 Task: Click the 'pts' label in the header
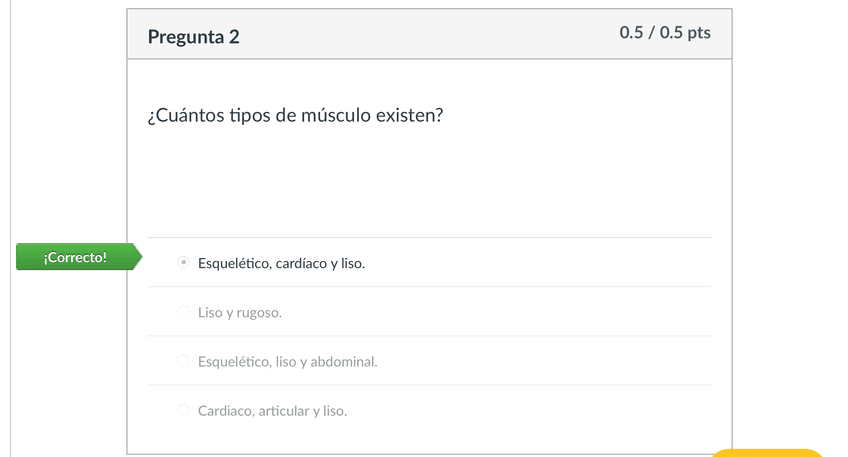point(699,32)
